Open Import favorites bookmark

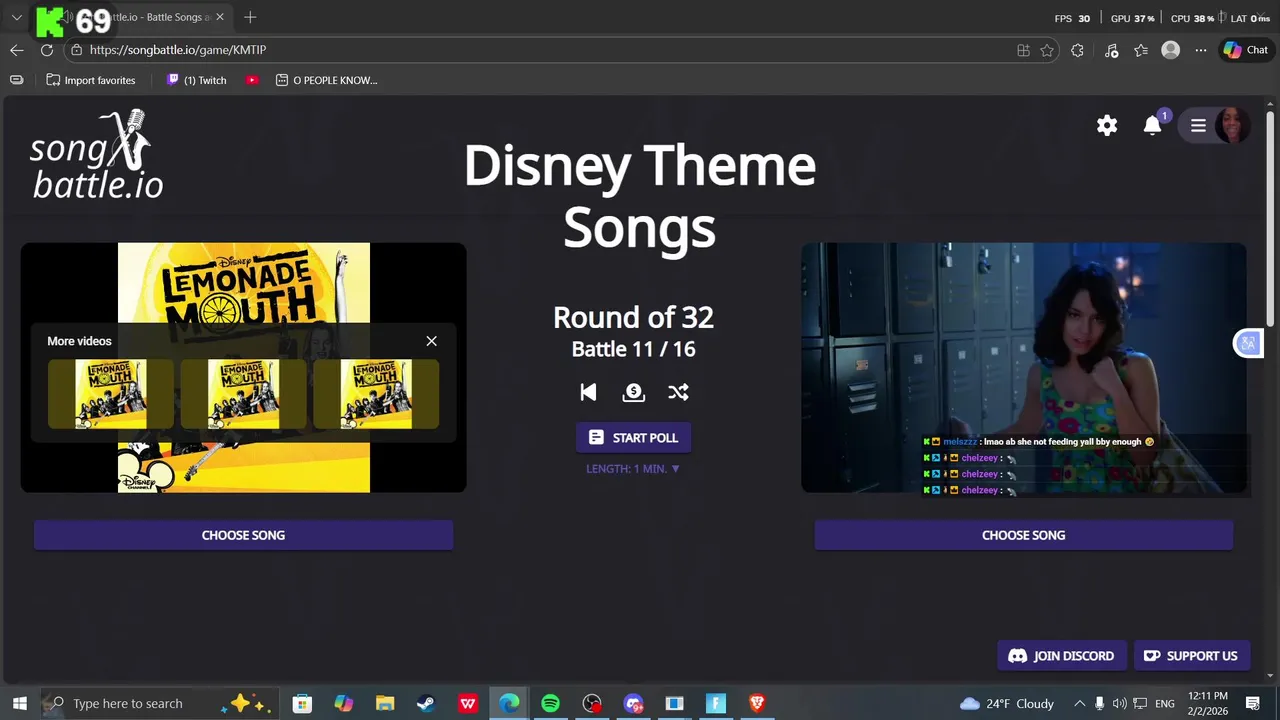pos(91,80)
